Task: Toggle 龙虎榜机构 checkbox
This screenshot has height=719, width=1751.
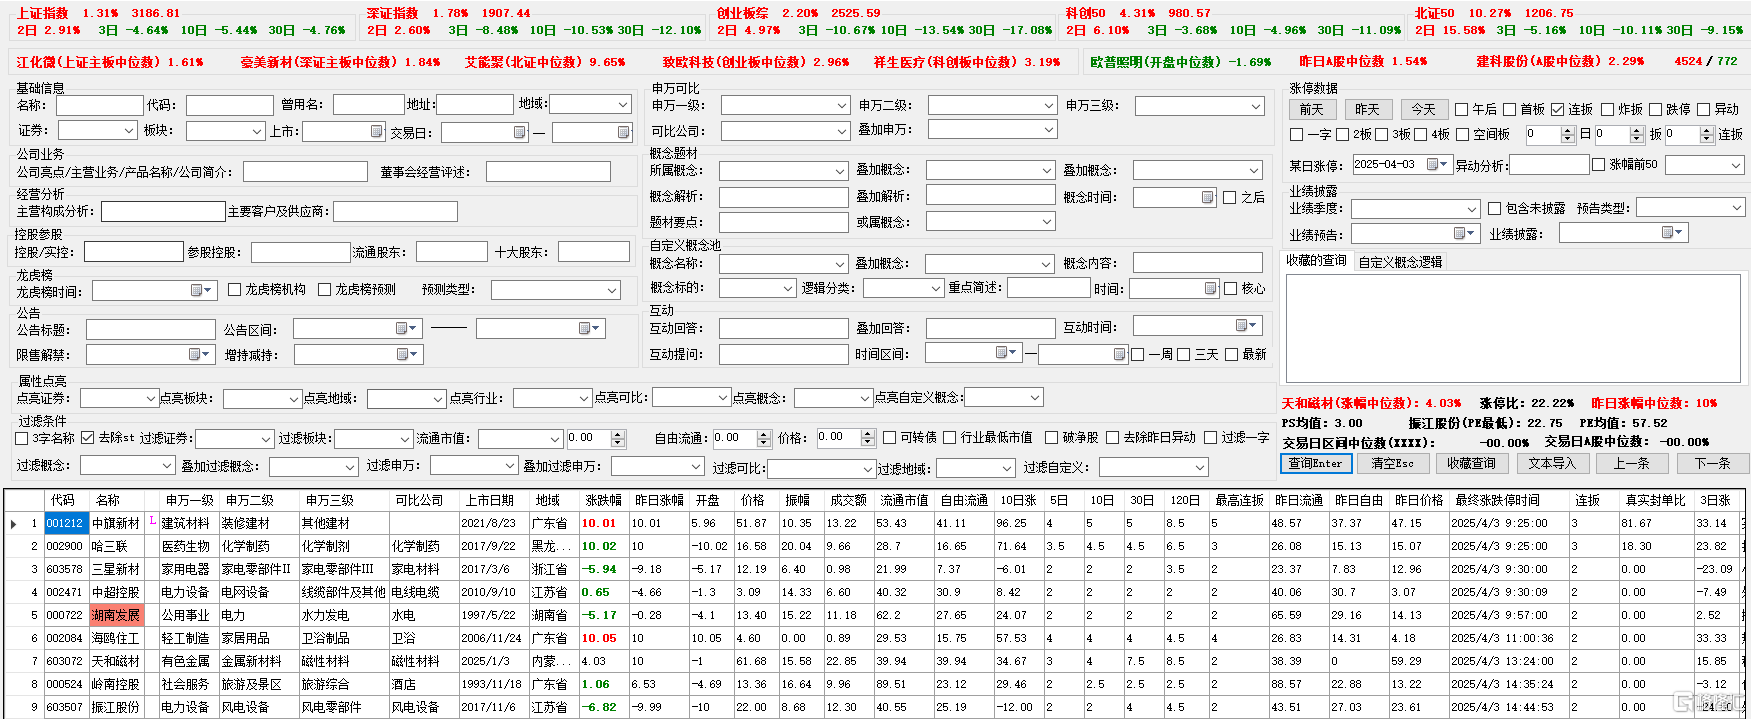Action: pos(234,289)
